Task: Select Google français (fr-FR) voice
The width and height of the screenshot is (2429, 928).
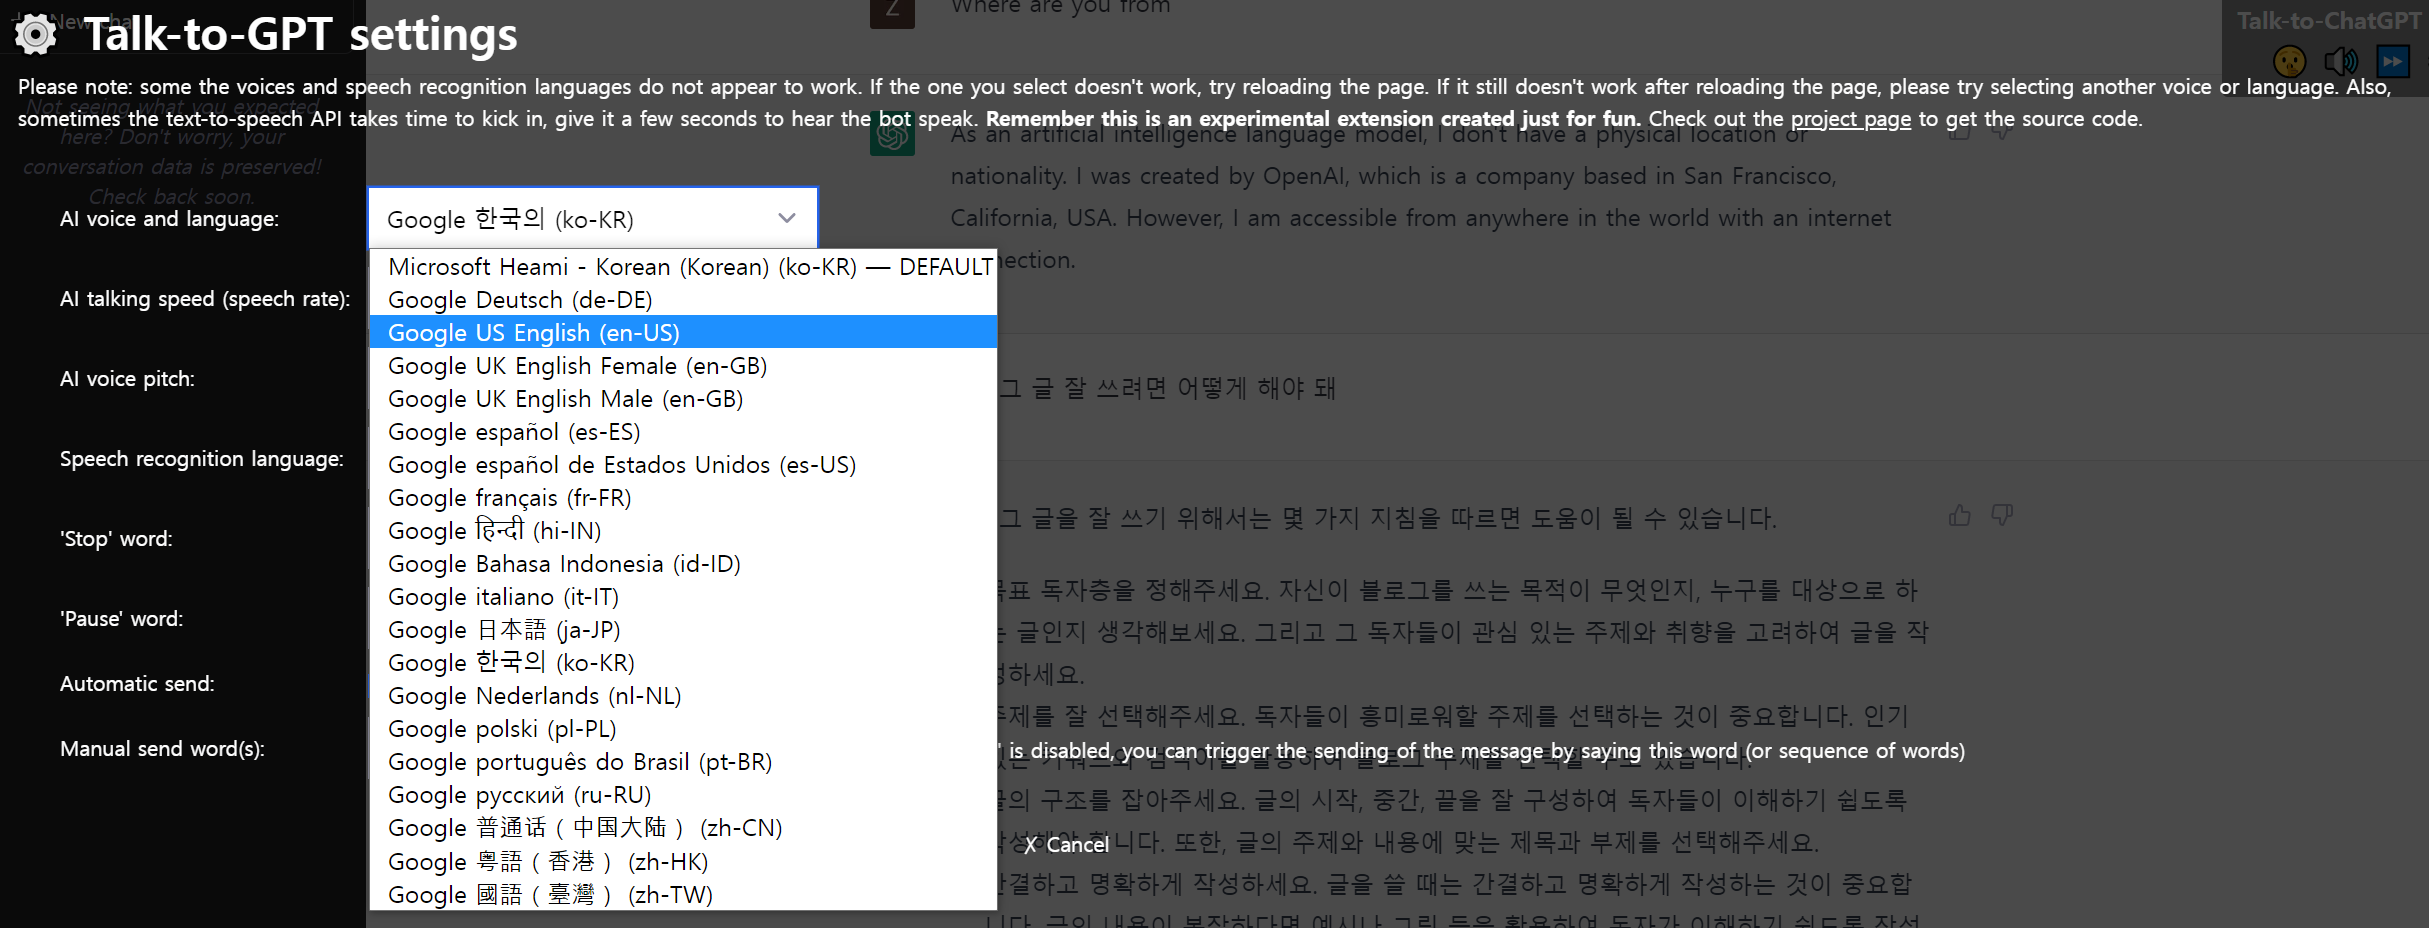Action: [x=683, y=498]
